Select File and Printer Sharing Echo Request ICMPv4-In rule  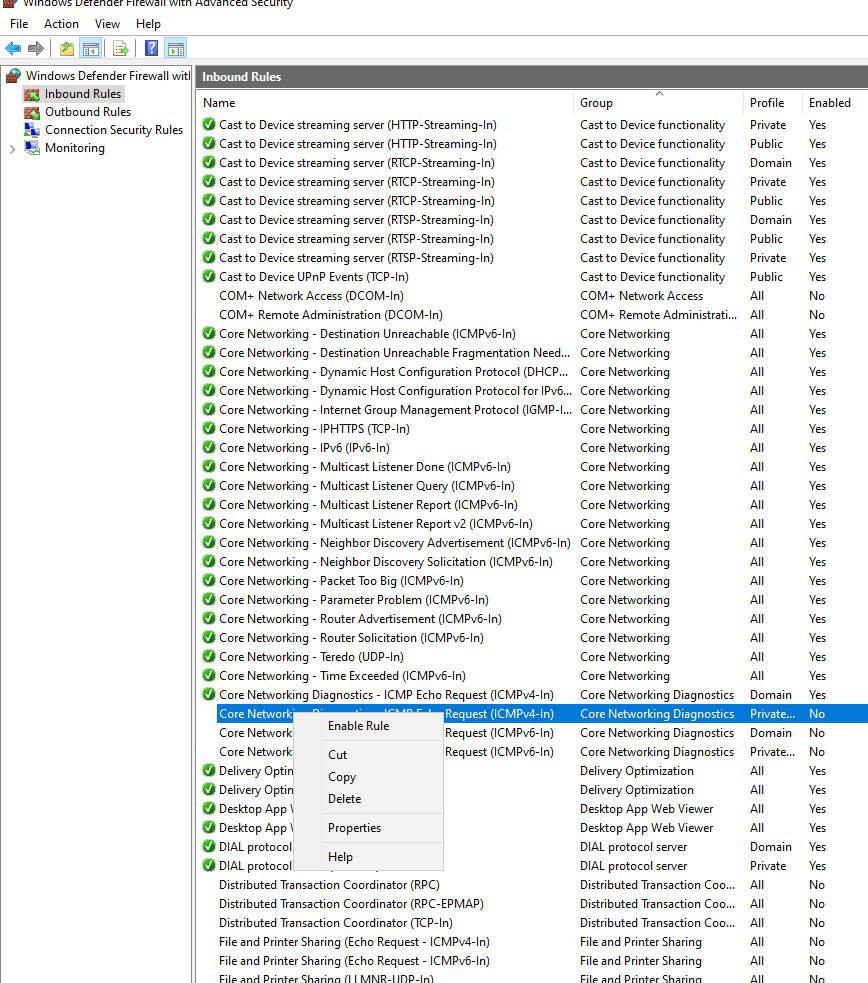click(354, 942)
